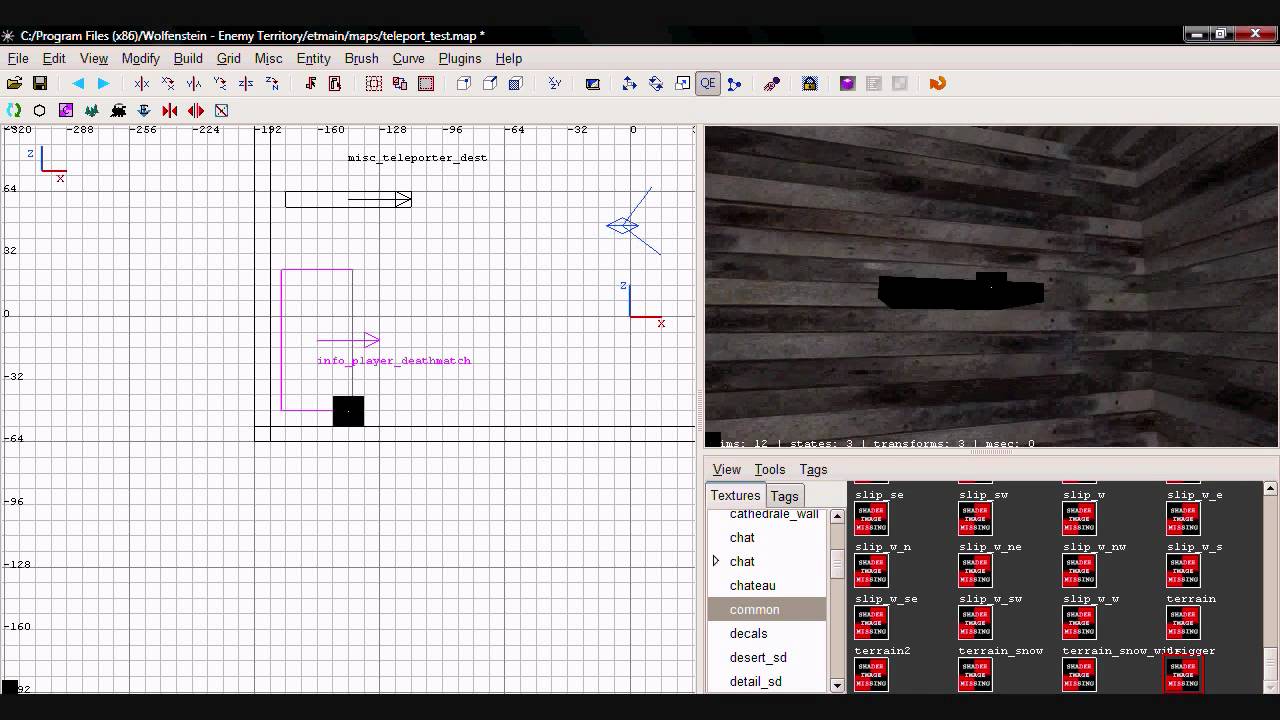Select the common texture folder
This screenshot has width=1280, height=720.
767,609
